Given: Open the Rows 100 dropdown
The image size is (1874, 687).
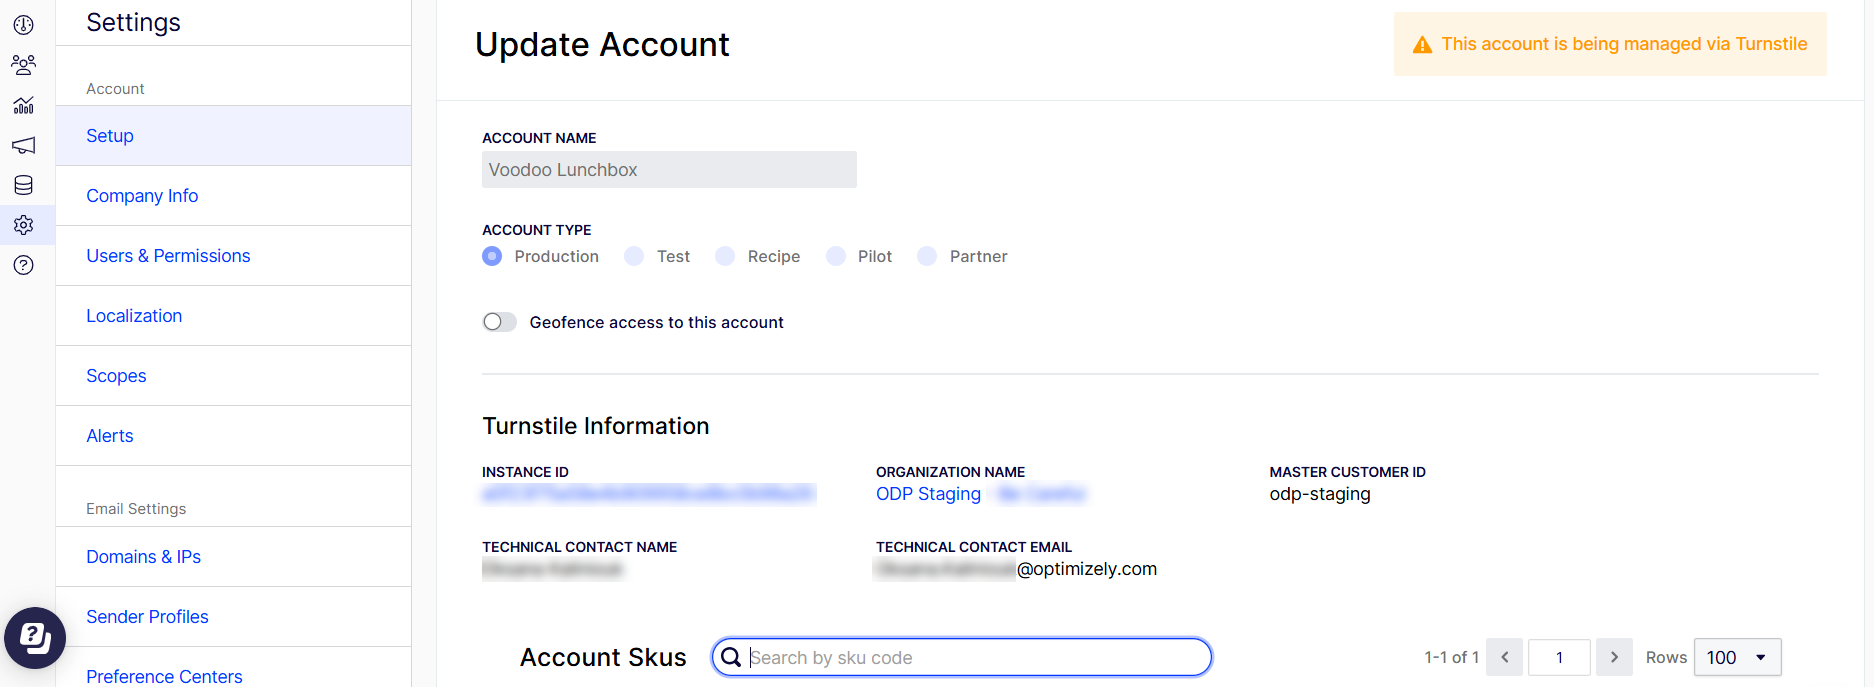Looking at the screenshot, I should coord(1738,657).
